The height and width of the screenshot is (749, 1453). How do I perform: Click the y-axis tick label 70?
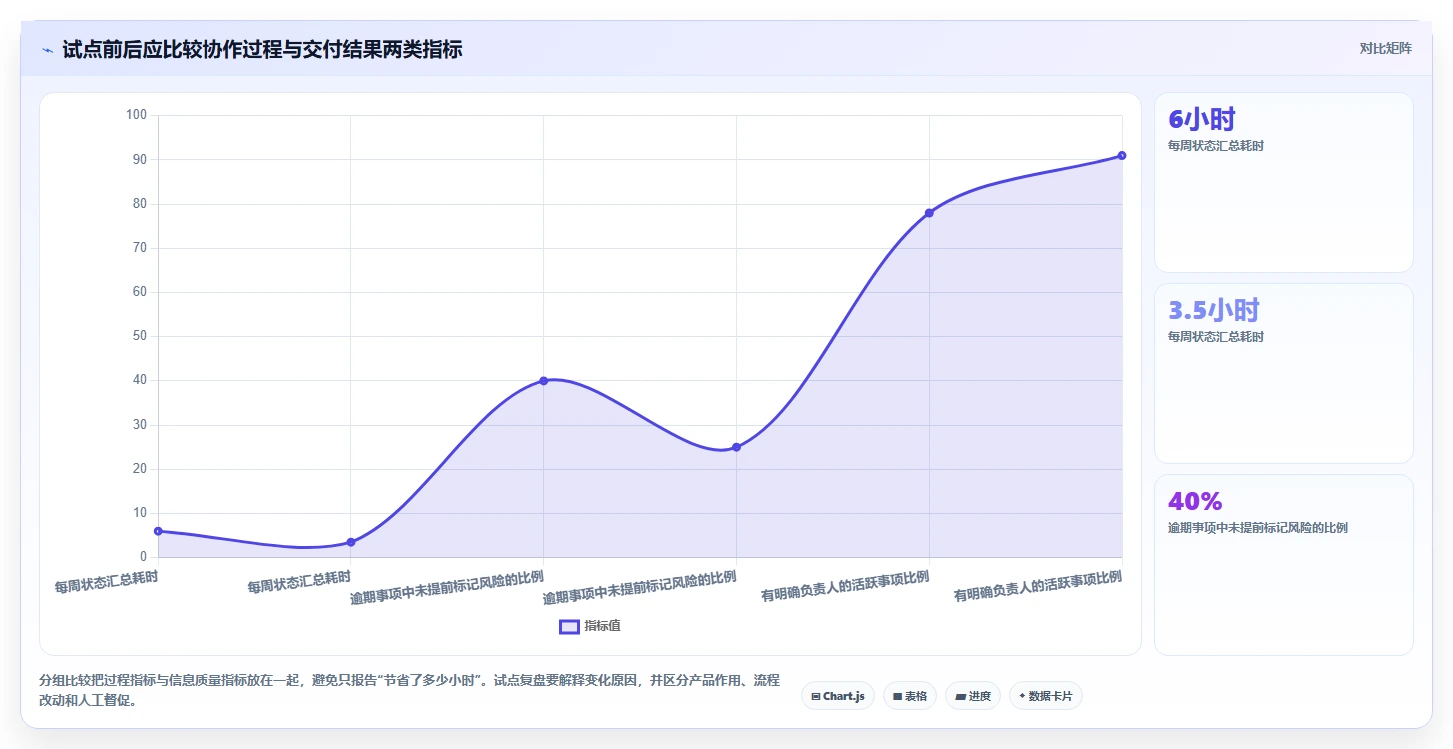click(x=140, y=248)
